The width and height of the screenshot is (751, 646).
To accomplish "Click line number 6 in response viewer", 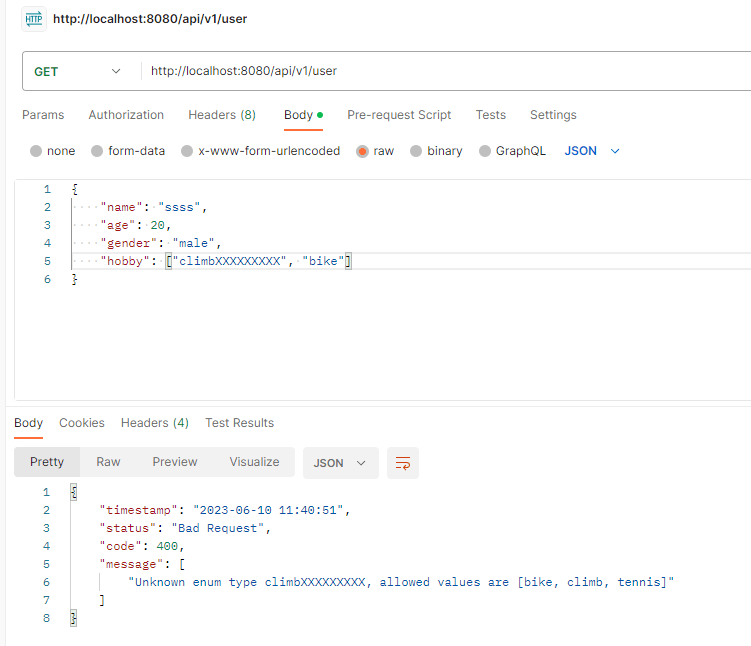I will (46, 582).
